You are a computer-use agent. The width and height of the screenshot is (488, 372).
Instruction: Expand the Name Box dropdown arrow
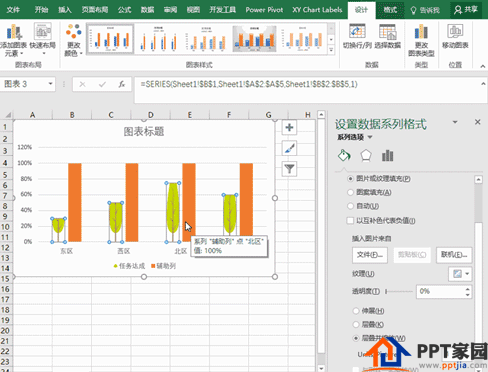(50, 84)
